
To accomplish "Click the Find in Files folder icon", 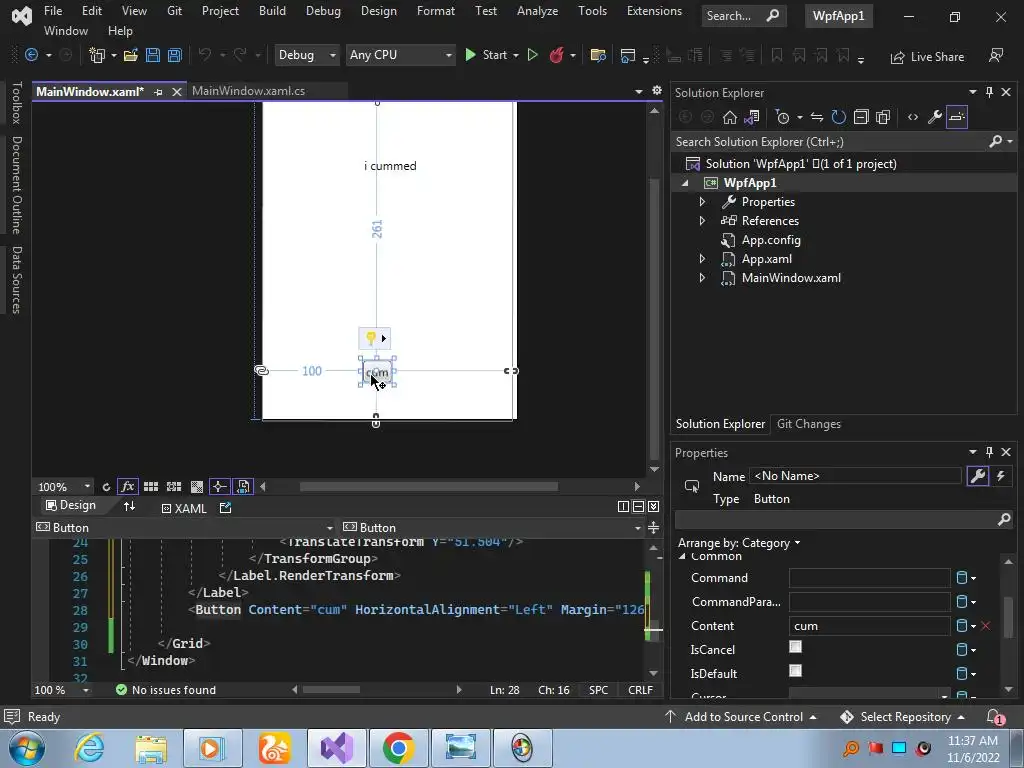I will coord(598,56).
